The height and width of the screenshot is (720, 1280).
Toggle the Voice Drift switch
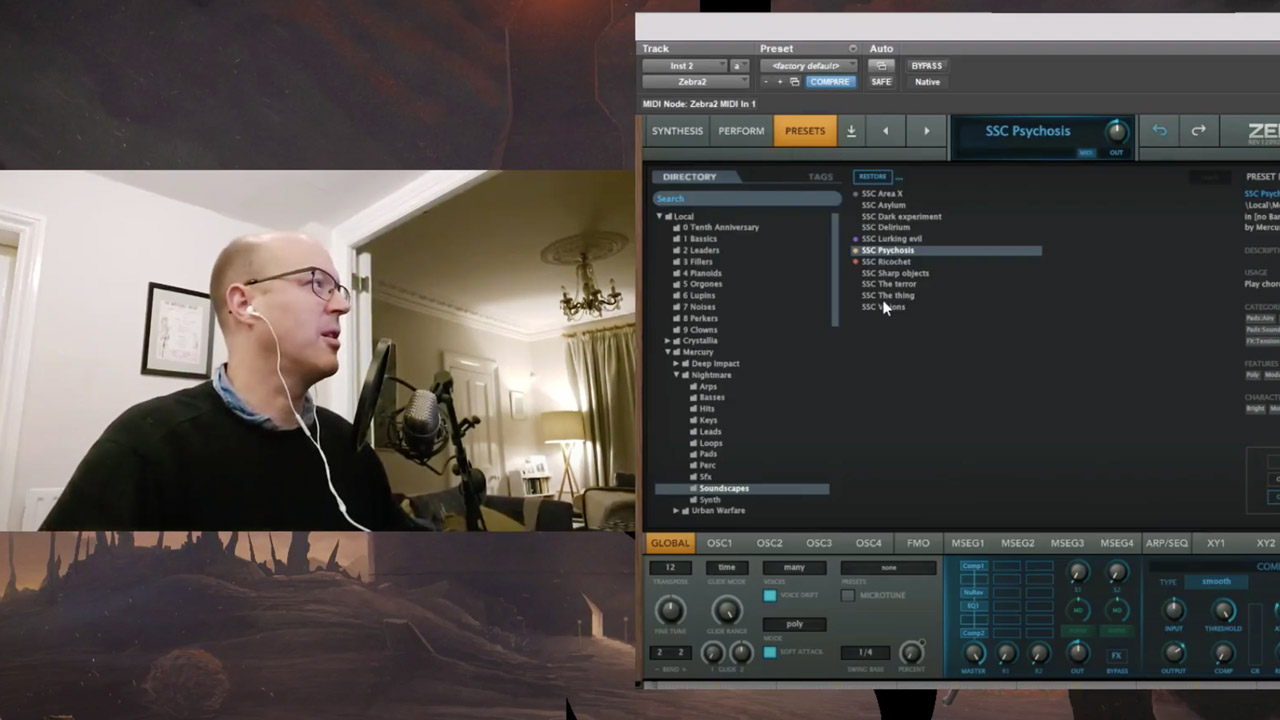pos(769,595)
